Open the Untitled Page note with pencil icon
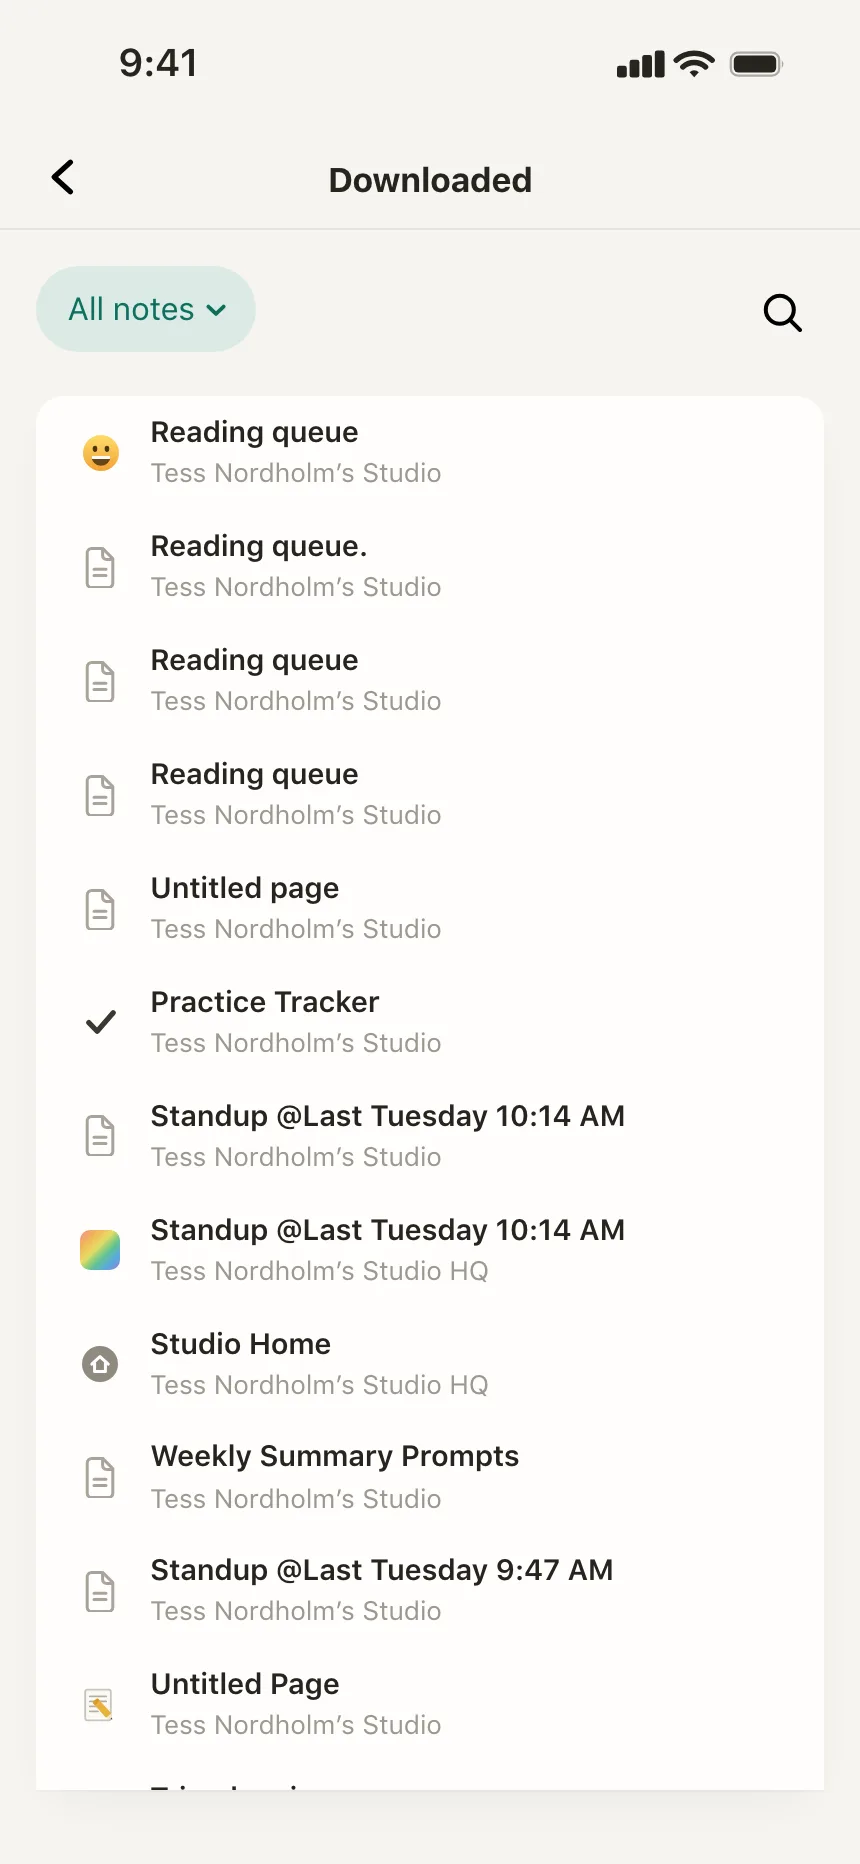 (430, 1705)
